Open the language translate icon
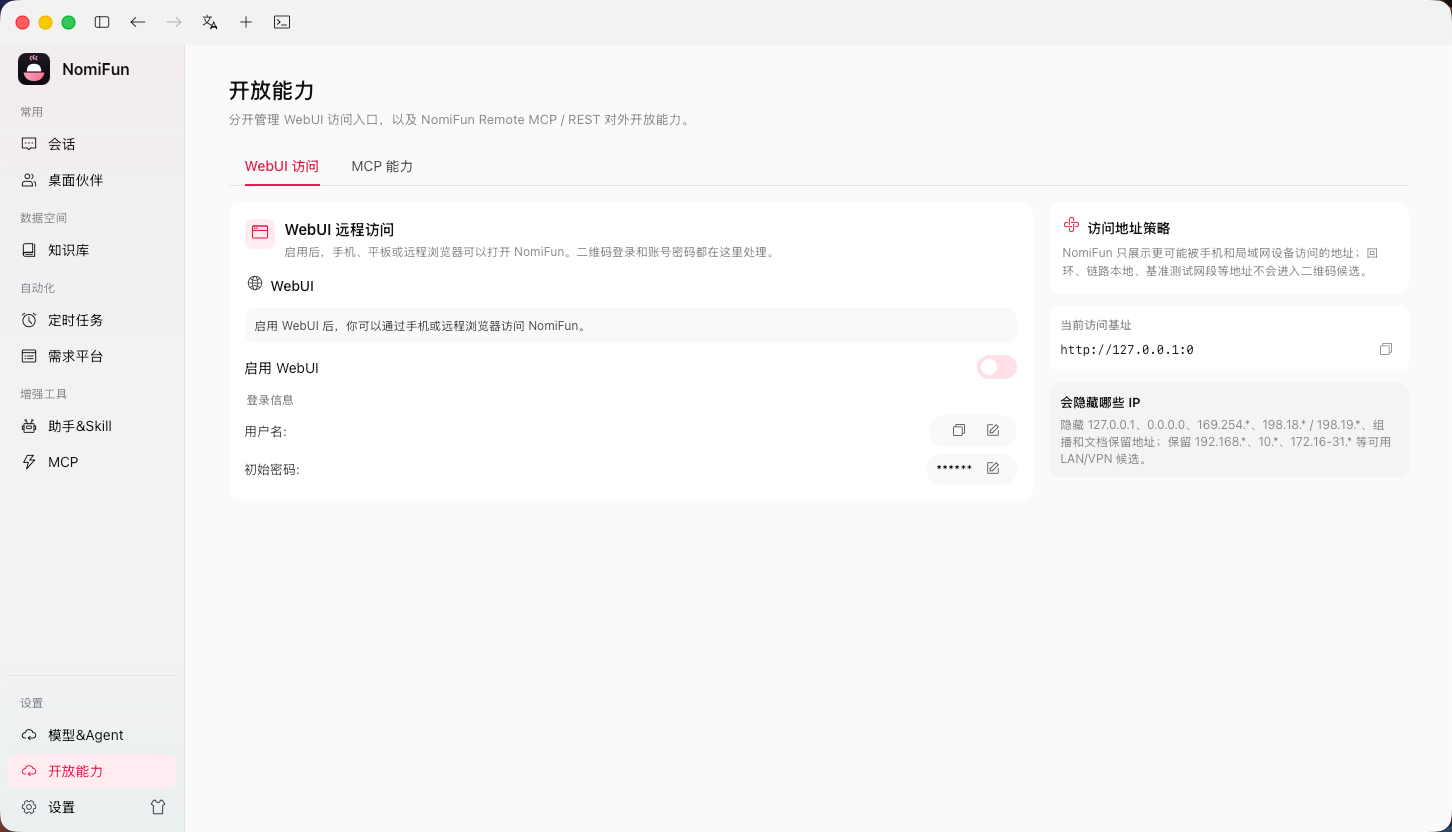 pos(210,22)
